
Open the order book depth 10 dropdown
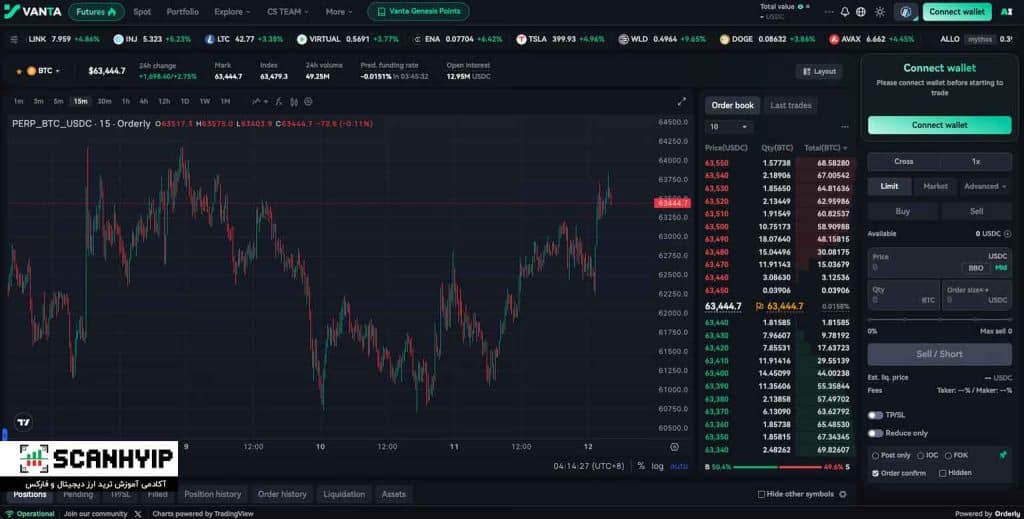pos(728,127)
